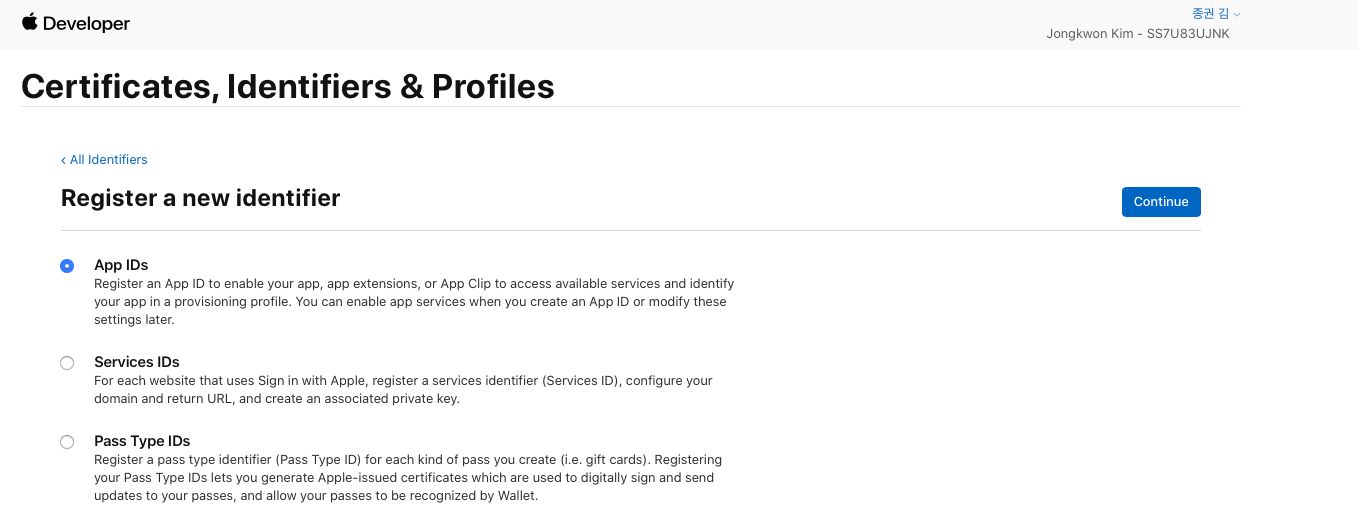Select the Services IDs radio button

(67, 363)
